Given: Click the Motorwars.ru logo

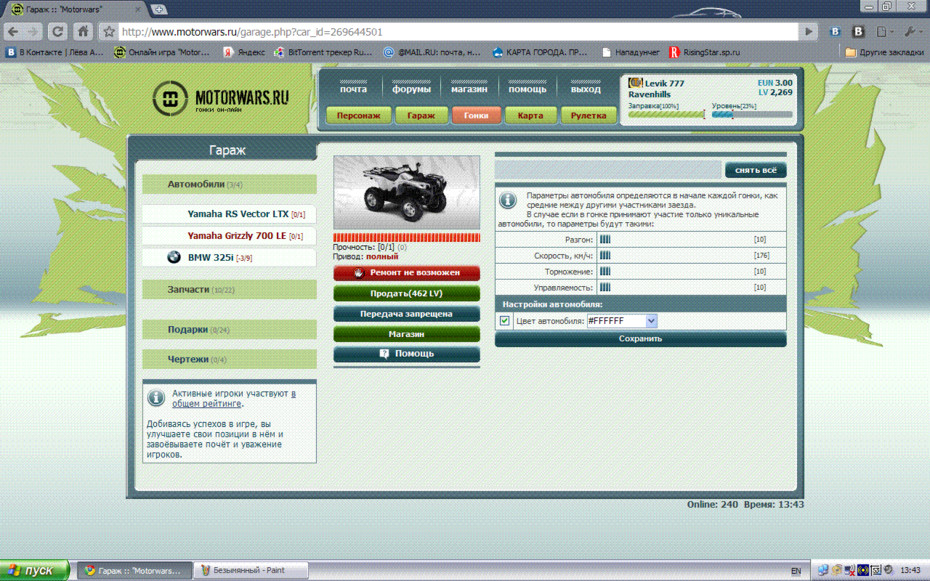Looking at the screenshot, I should pos(221,98).
